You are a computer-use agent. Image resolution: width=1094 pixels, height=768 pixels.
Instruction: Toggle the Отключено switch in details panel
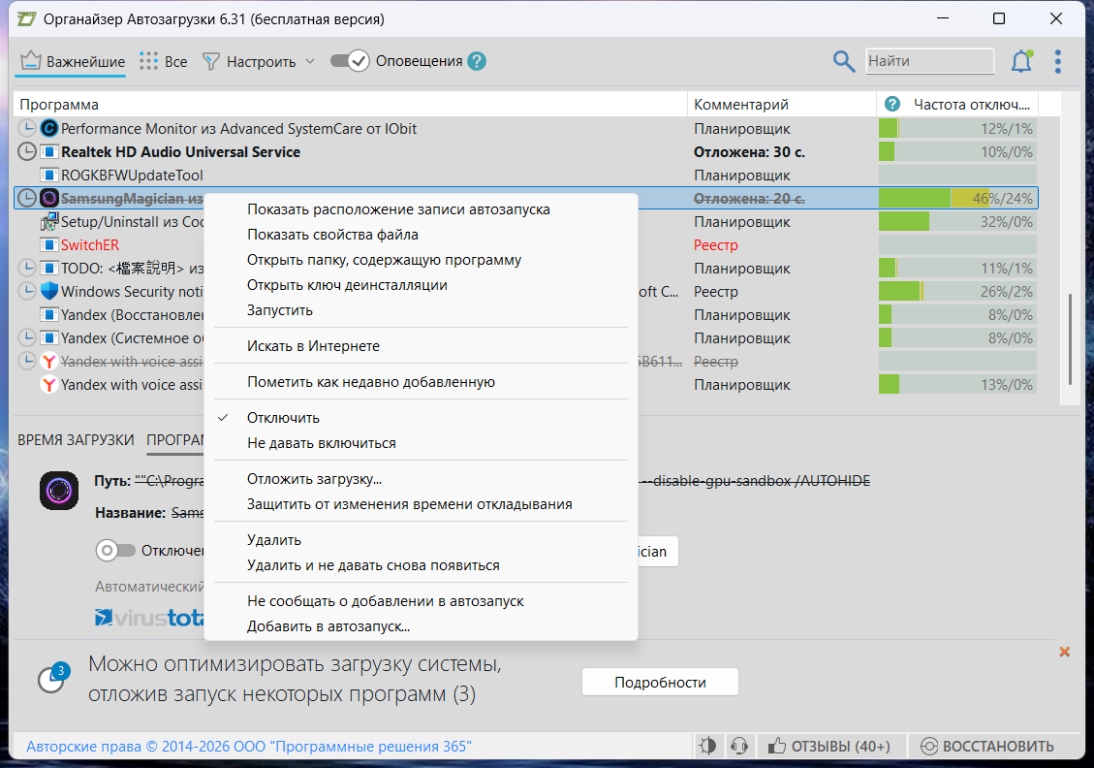click(x=115, y=550)
